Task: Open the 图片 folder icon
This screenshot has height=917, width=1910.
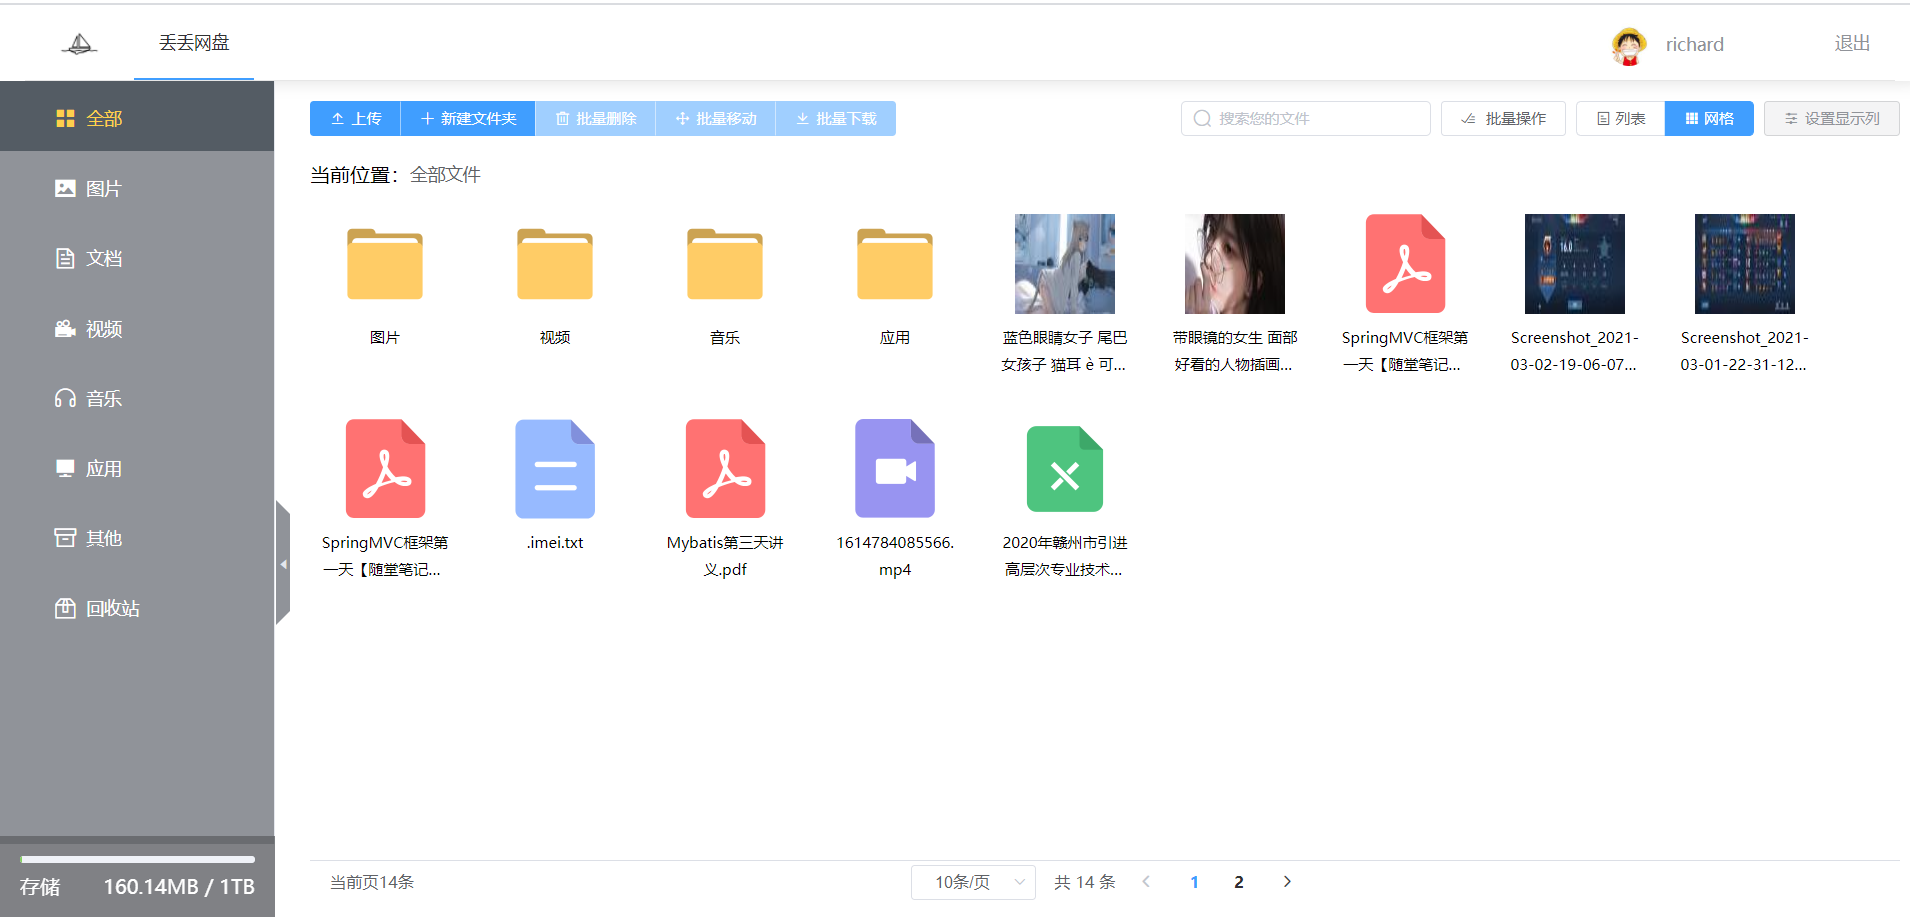Action: (x=385, y=264)
